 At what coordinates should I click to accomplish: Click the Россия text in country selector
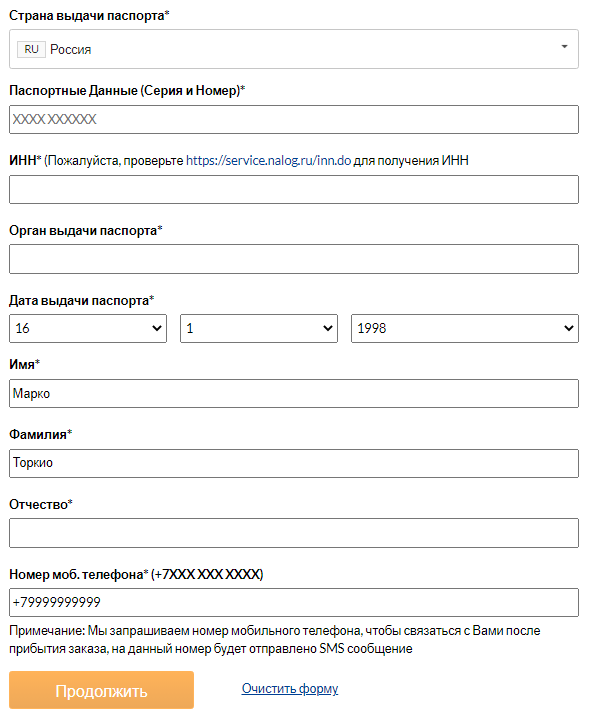click(70, 50)
